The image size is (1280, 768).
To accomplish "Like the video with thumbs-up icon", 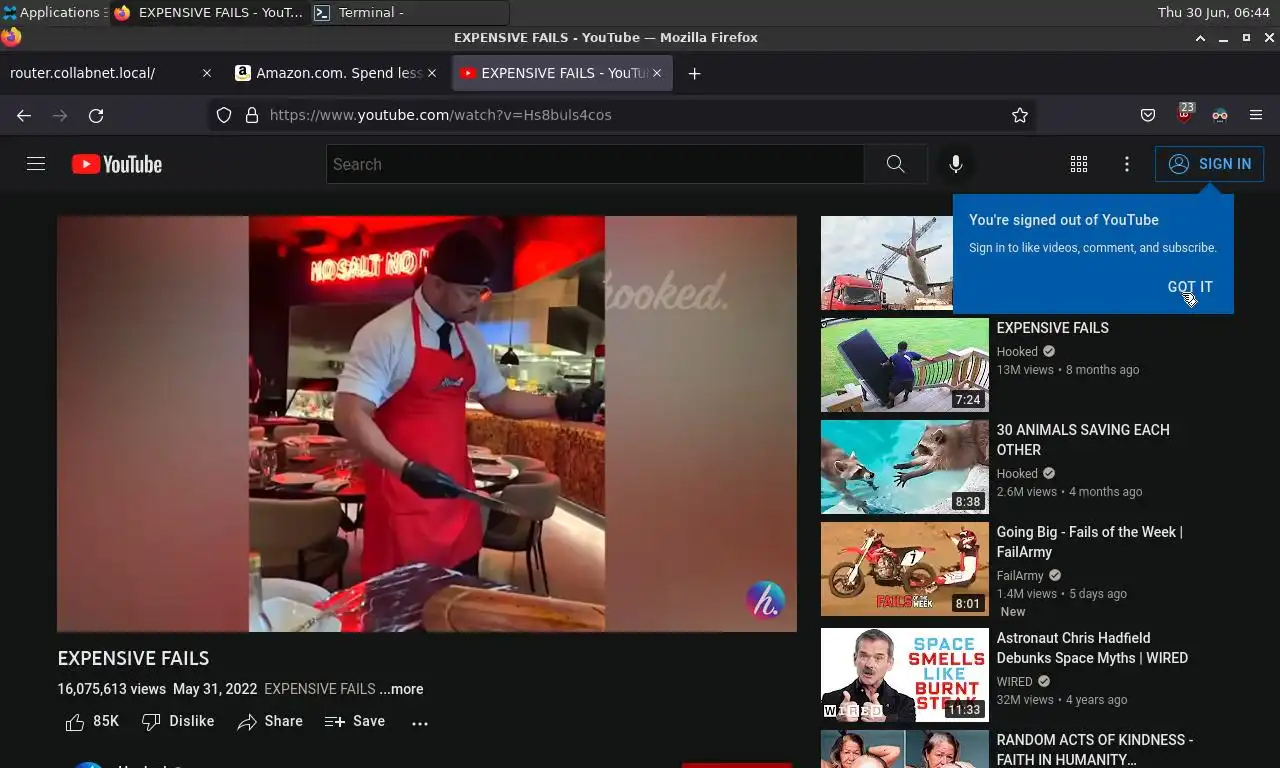I will coord(75,722).
